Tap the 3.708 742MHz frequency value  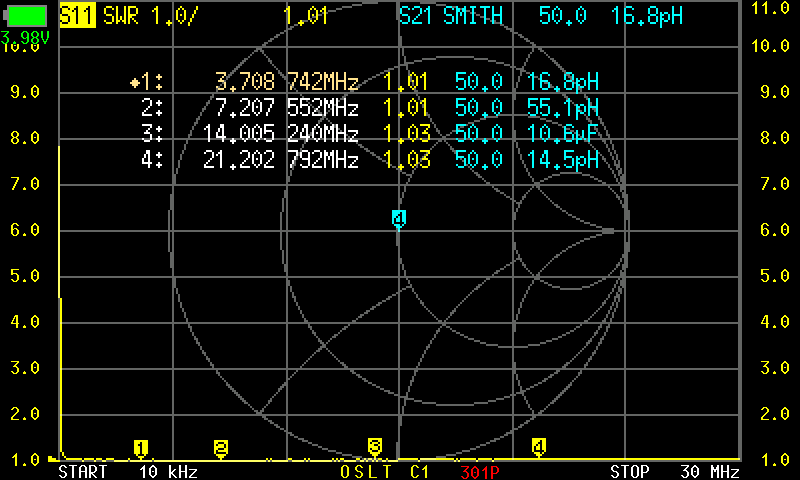point(287,82)
